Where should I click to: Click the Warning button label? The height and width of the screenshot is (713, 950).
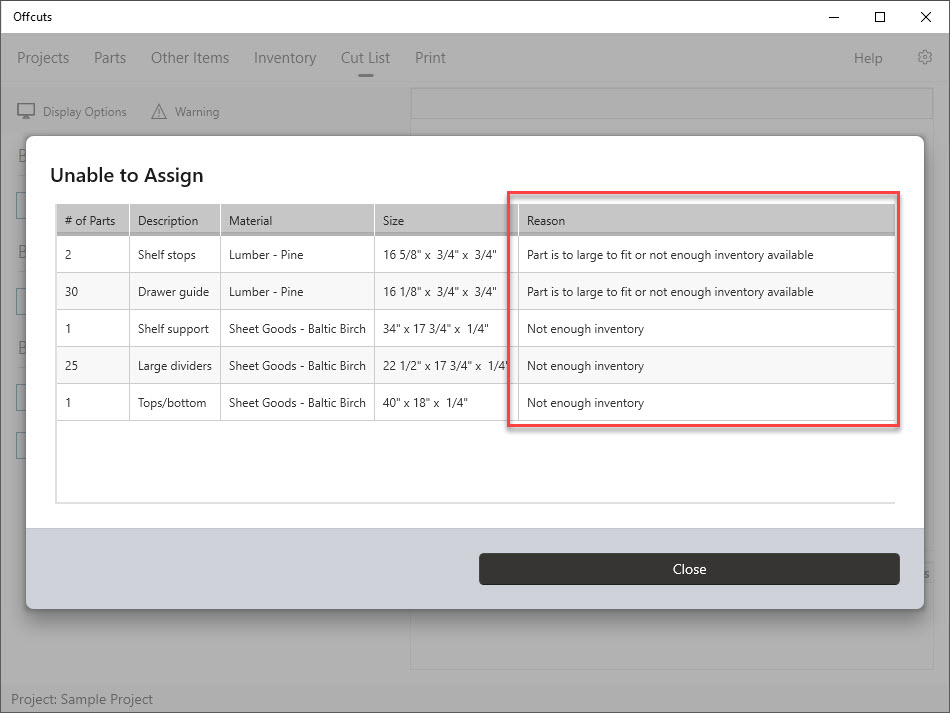point(197,112)
